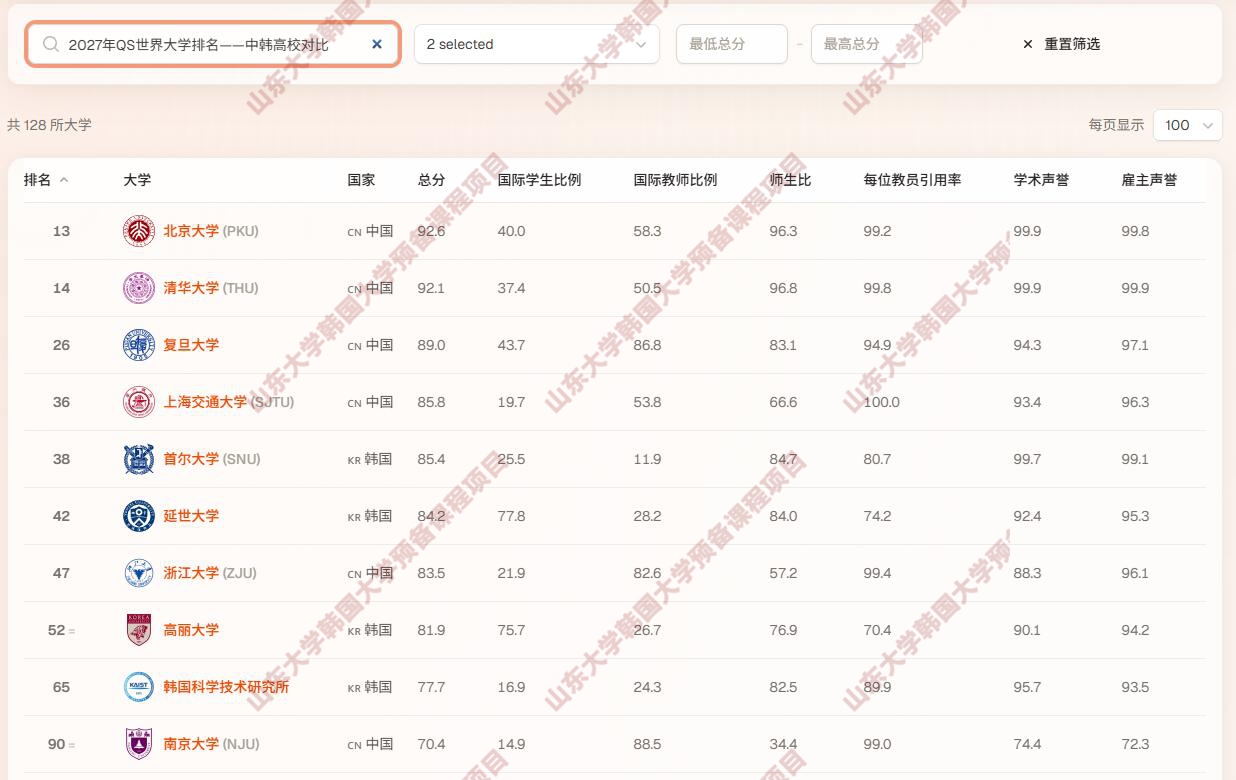Click the Seoul National University logo
The image size is (1236, 780).
[x=139, y=459]
